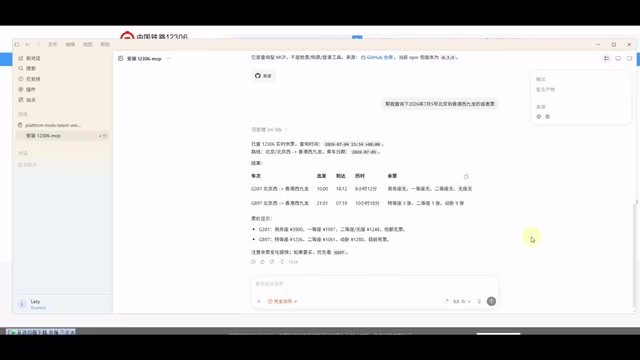This screenshot has height=360, width=640.
Task: Toggle the list-view panel icon top right
Action: [x=607, y=59]
